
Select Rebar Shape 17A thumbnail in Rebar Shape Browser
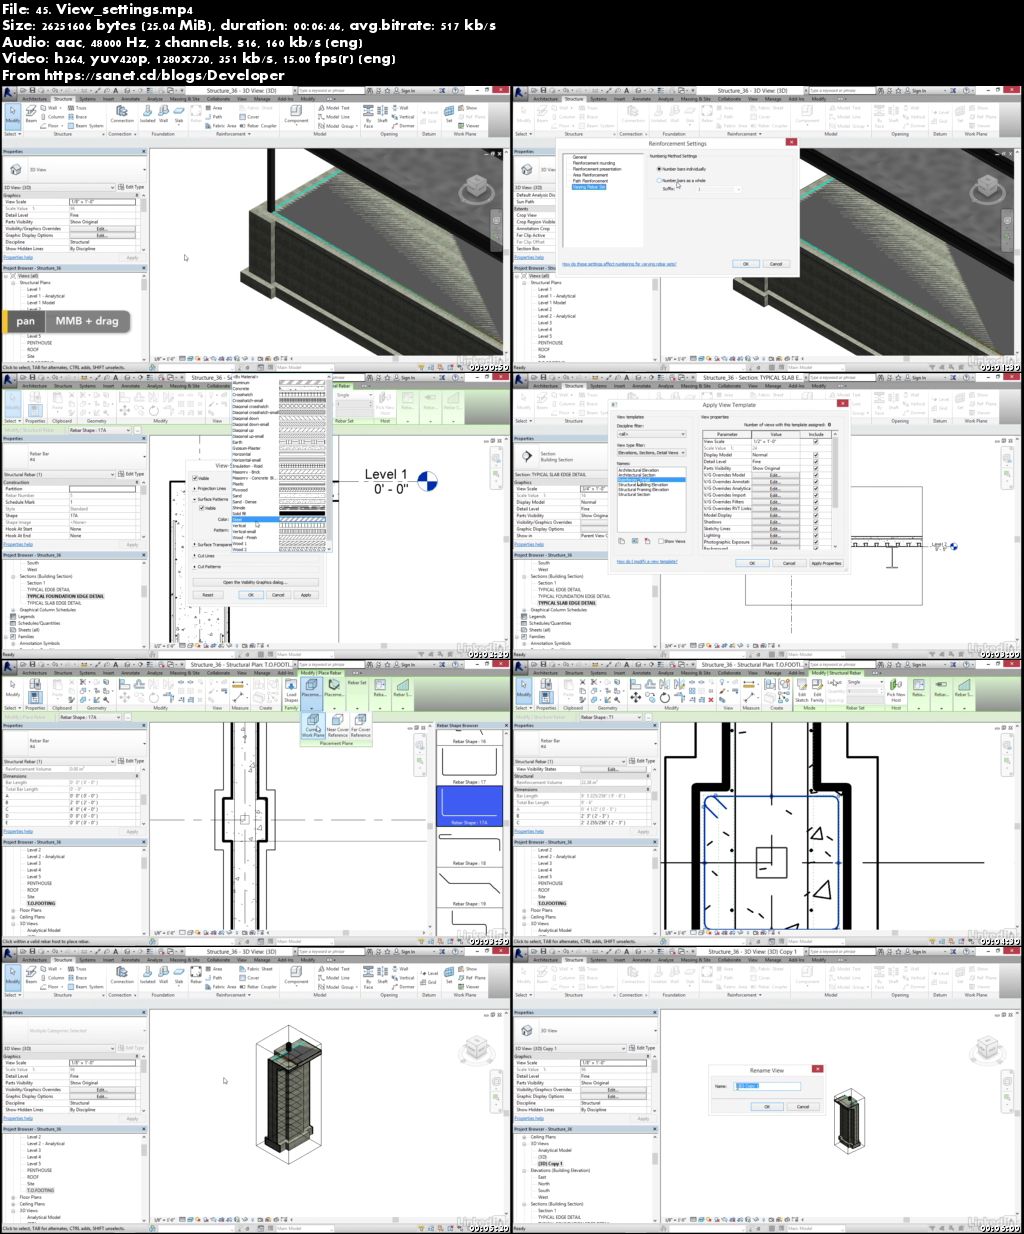pyautogui.click(x=470, y=806)
